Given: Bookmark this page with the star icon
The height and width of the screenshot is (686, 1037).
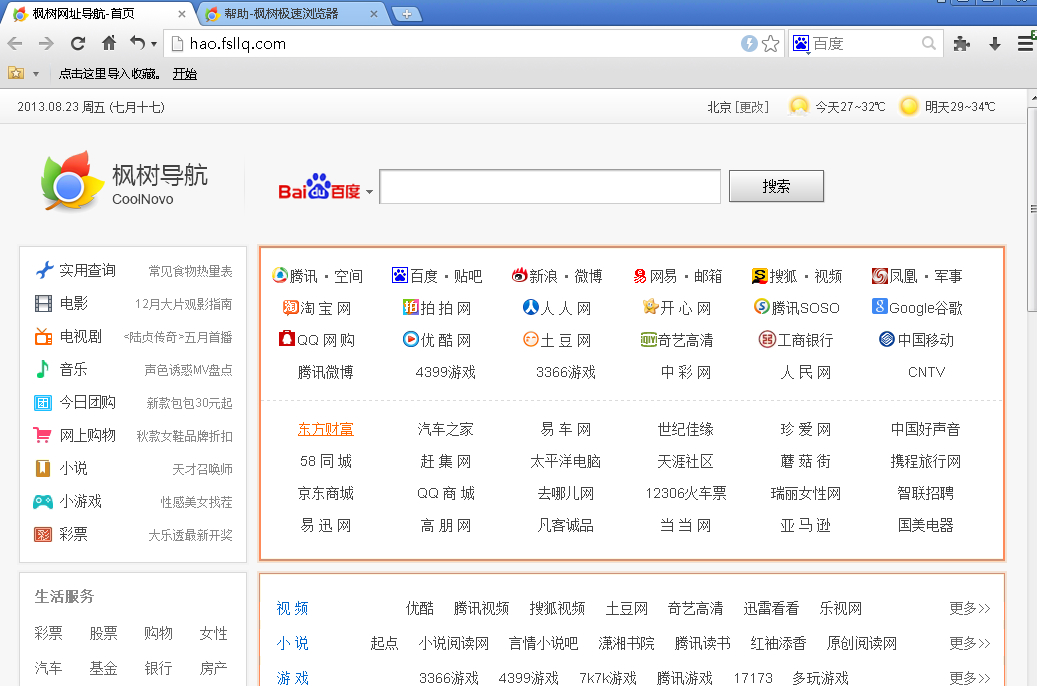Looking at the screenshot, I should (x=770, y=43).
